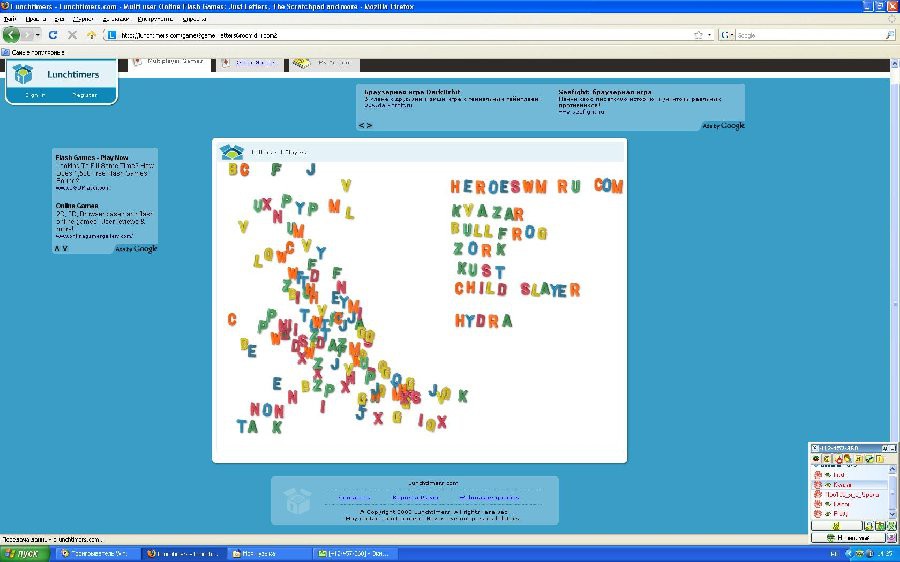Click the wide yellow-icon button in messenger
The width and height of the screenshot is (900, 562).
836,525
